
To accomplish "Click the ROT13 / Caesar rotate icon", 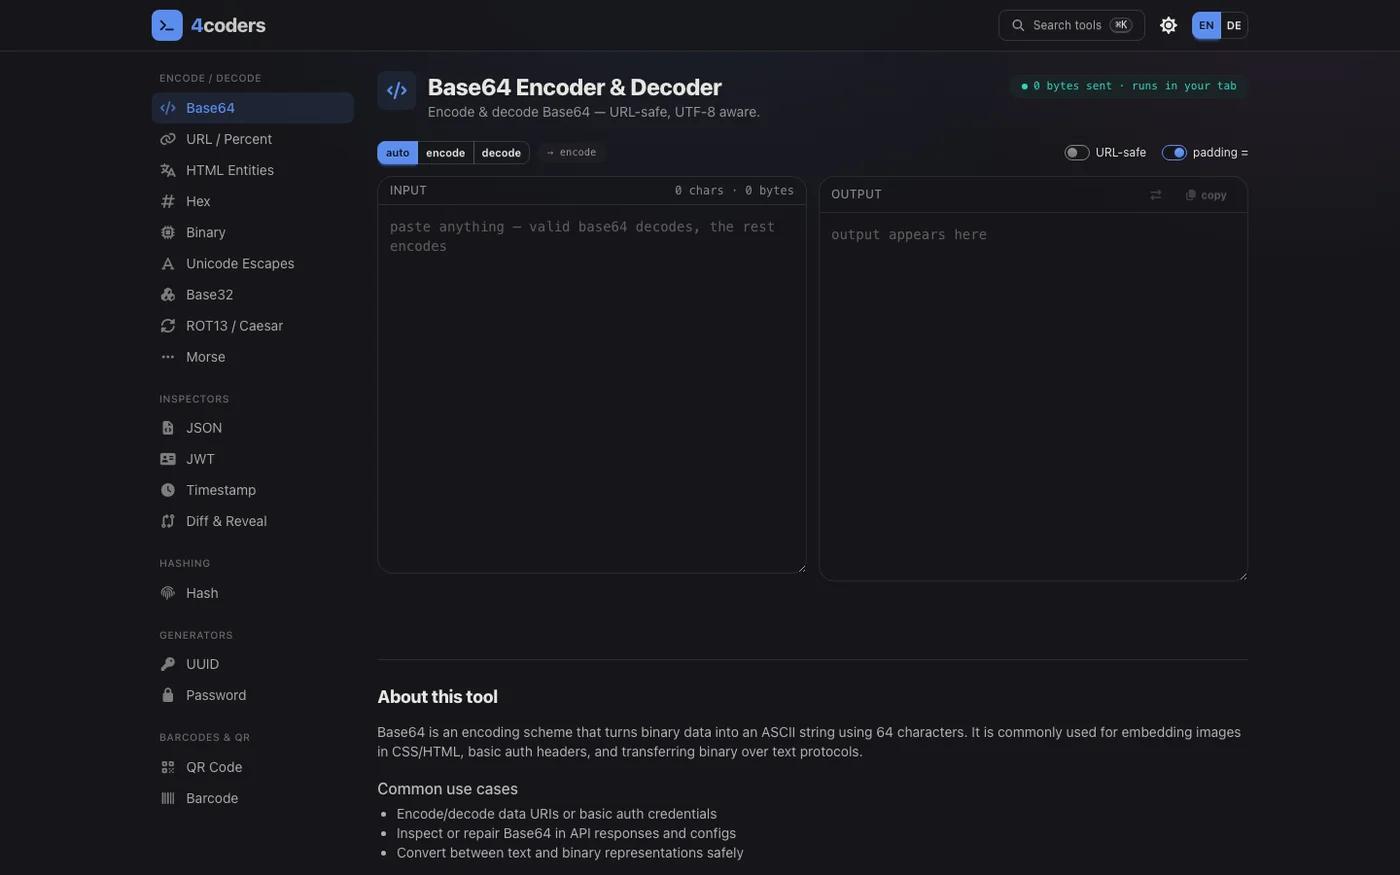I will pyautogui.click(x=168, y=325).
